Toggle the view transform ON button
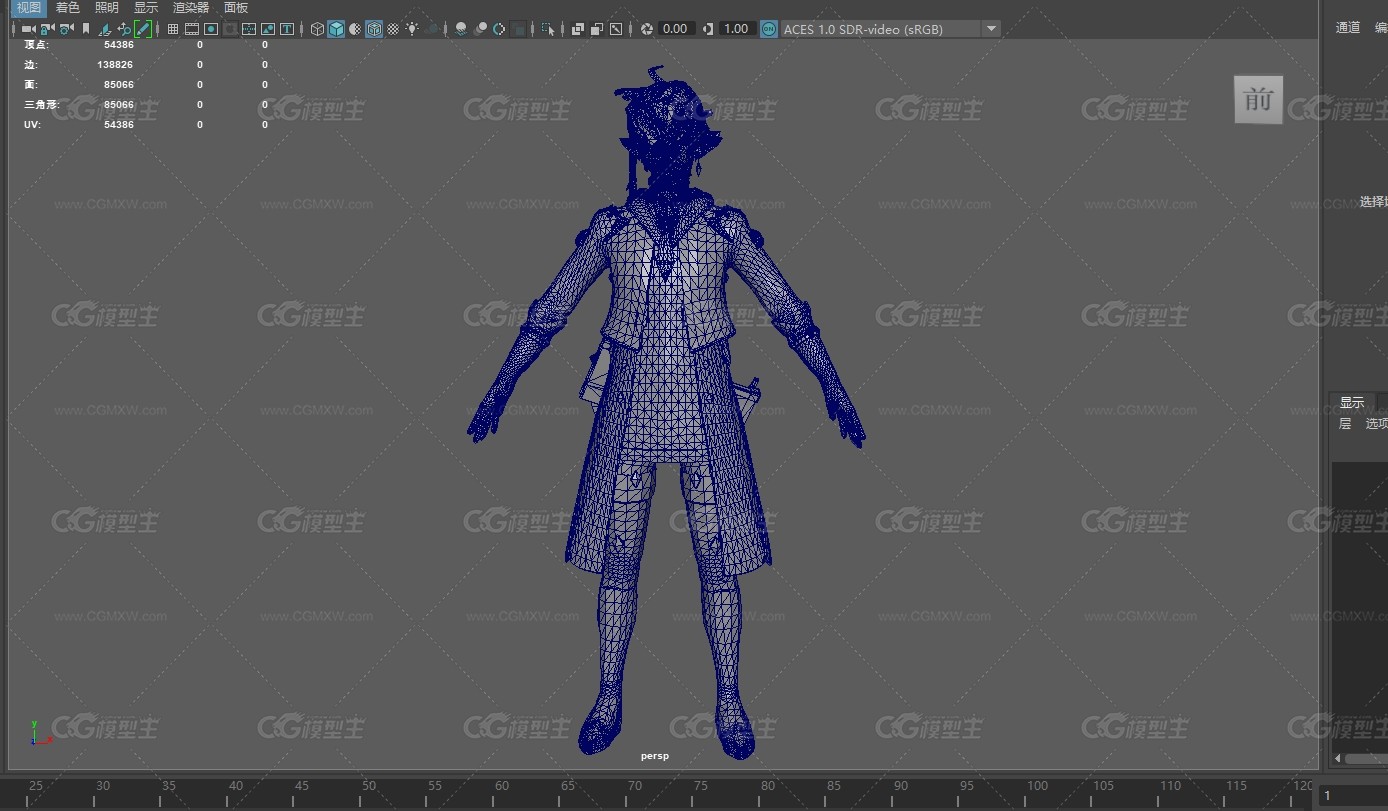The width and height of the screenshot is (1388, 811). click(768, 29)
